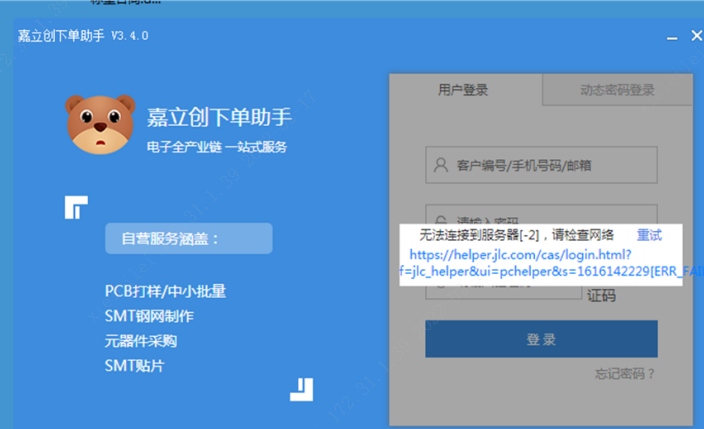Select the SMT钢网制作 service item
This screenshot has height=429, width=704.
click(149, 316)
